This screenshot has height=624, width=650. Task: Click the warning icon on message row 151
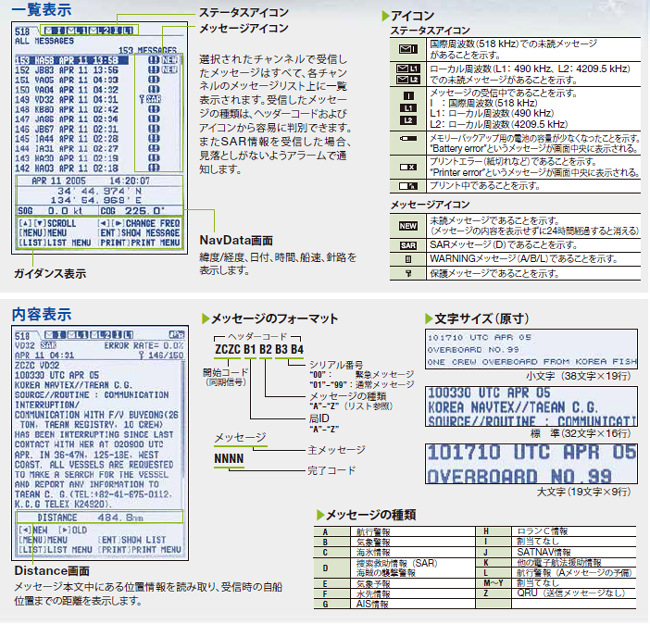pos(154,80)
